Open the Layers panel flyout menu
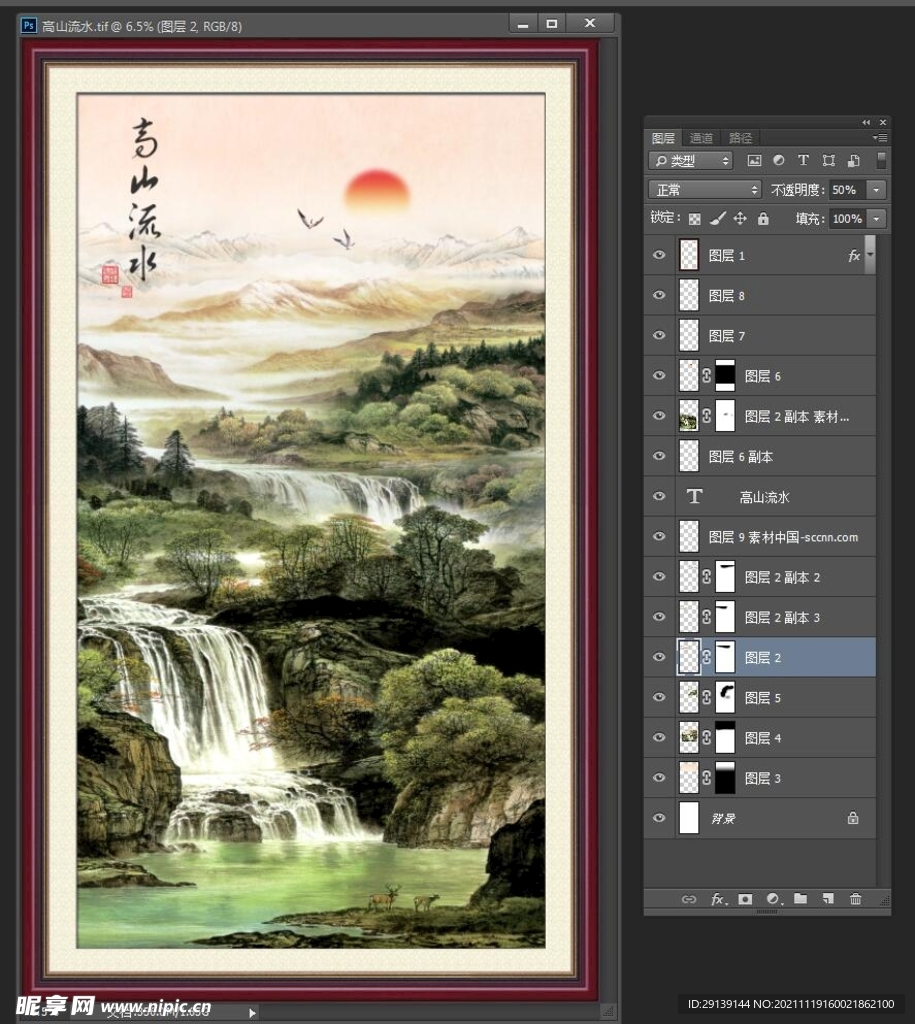Viewport: 915px width, 1024px height. [x=879, y=137]
